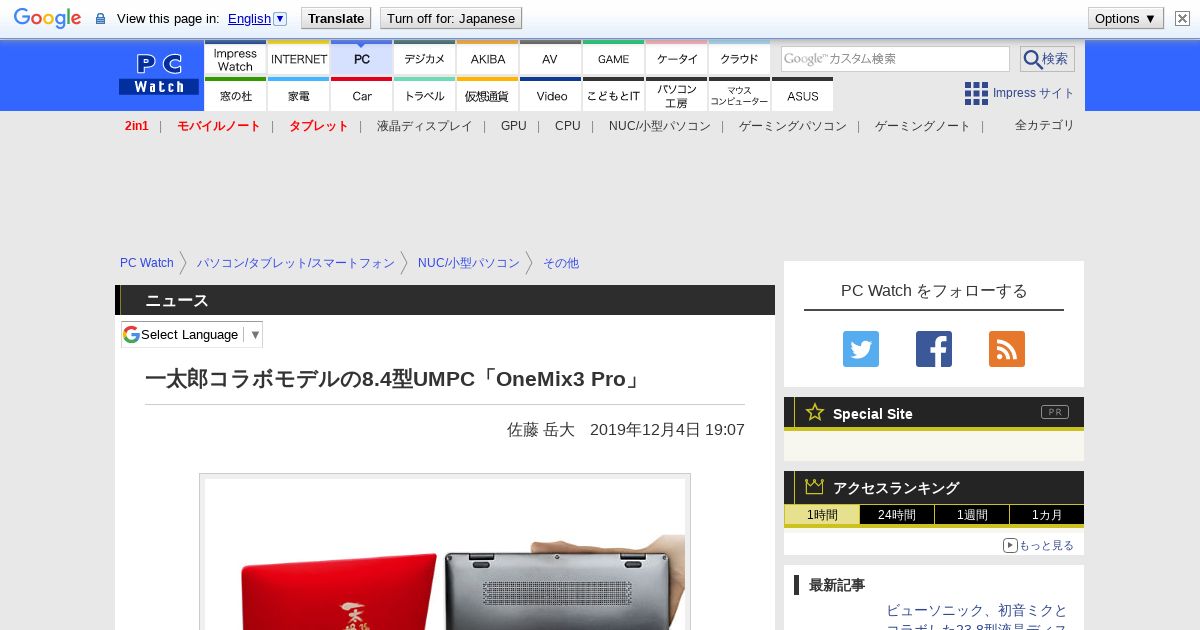
Task: Open the Impress Watch tab
Action: [x=235, y=58]
